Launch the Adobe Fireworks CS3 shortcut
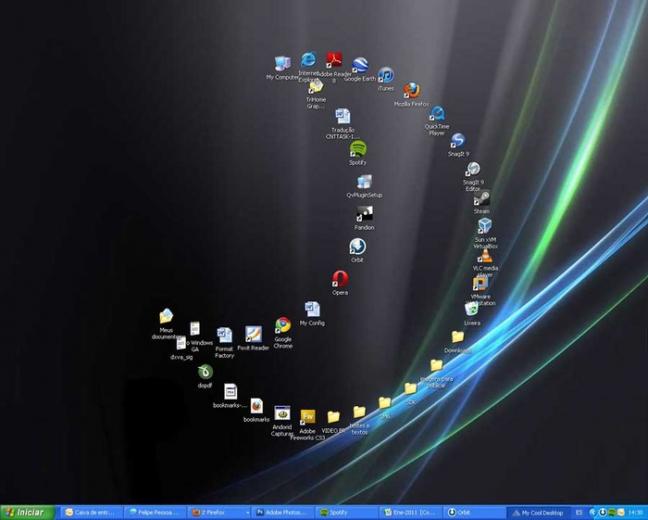The height and width of the screenshot is (520, 648). (308, 417)
